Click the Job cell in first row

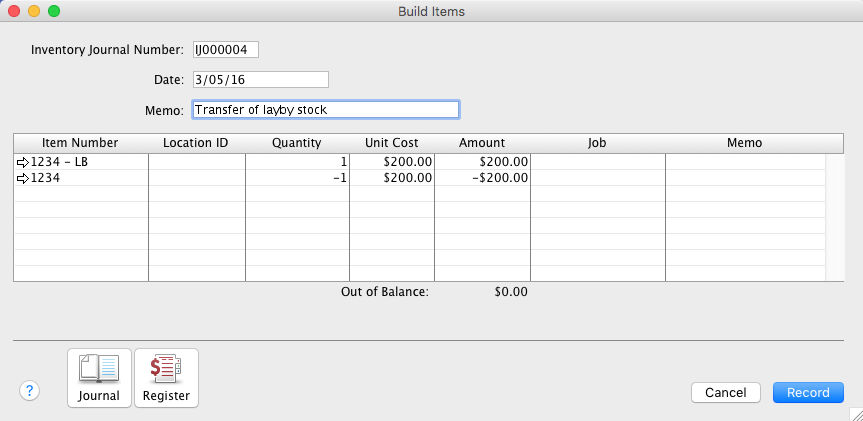597,162
